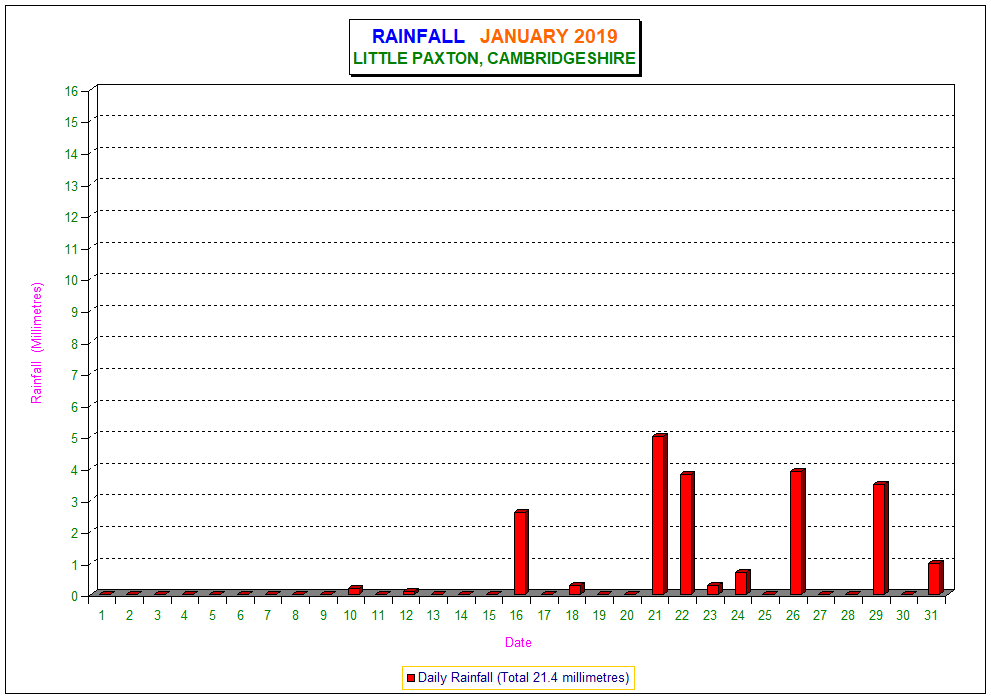Viewport: 991px width, 698px height.
Task: Click x-axis date label '16'
Action: tap(516, 615)
